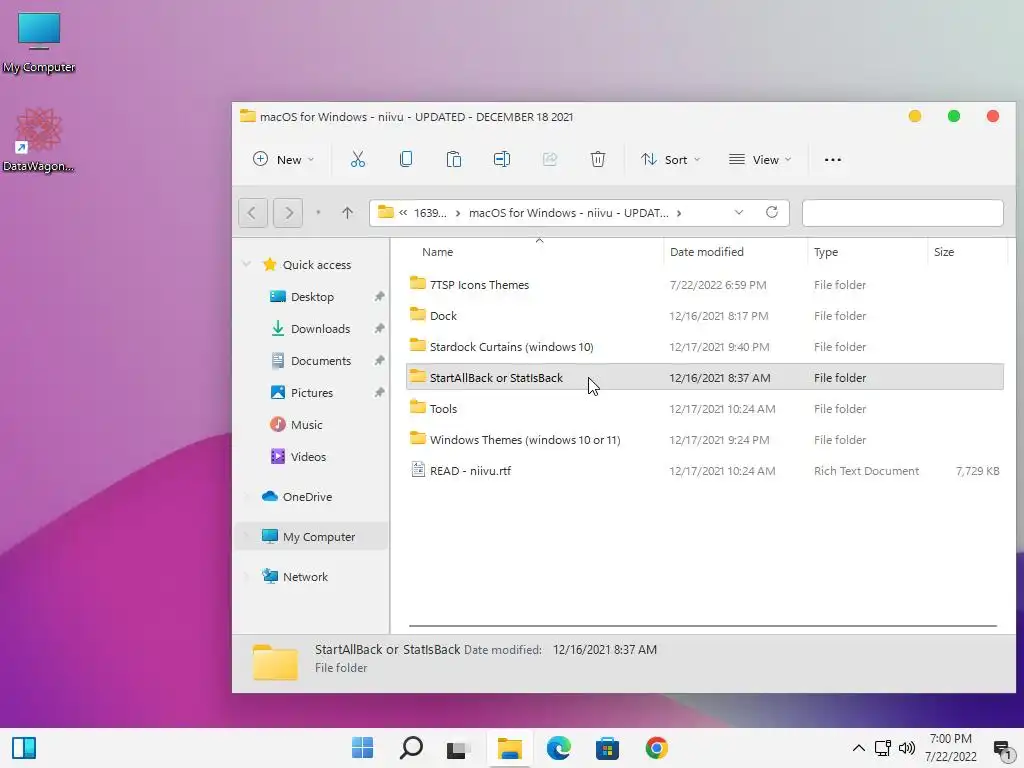1024x768 pixels.
Task: Click the File Explorer taskbar icon
Action: click(509, 748)
